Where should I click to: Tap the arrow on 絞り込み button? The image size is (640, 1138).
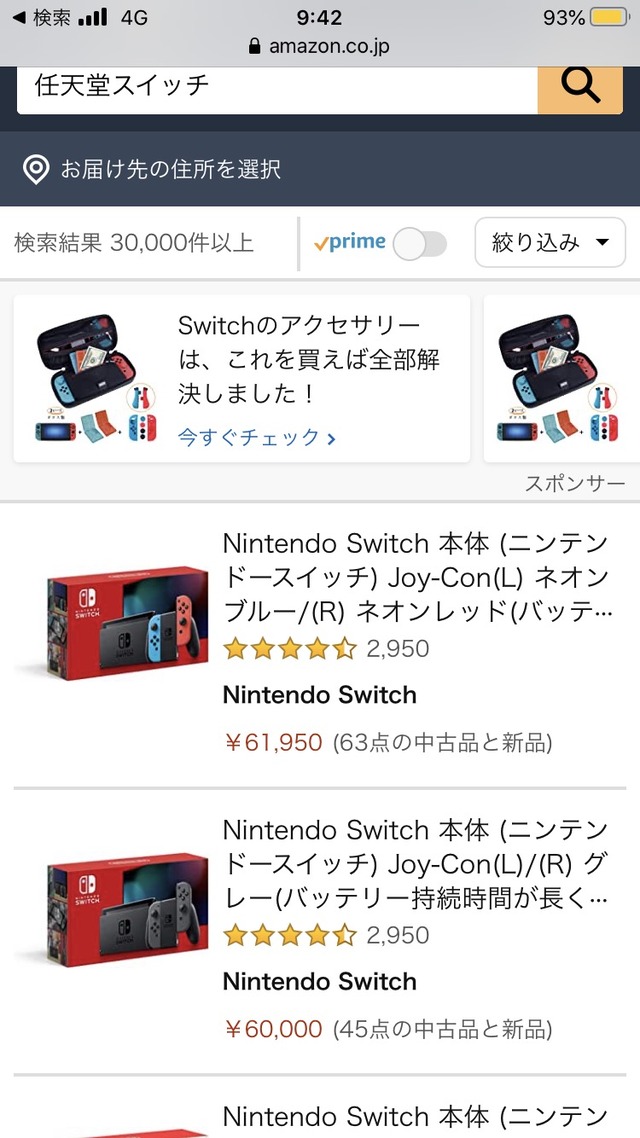coord(602,243)
